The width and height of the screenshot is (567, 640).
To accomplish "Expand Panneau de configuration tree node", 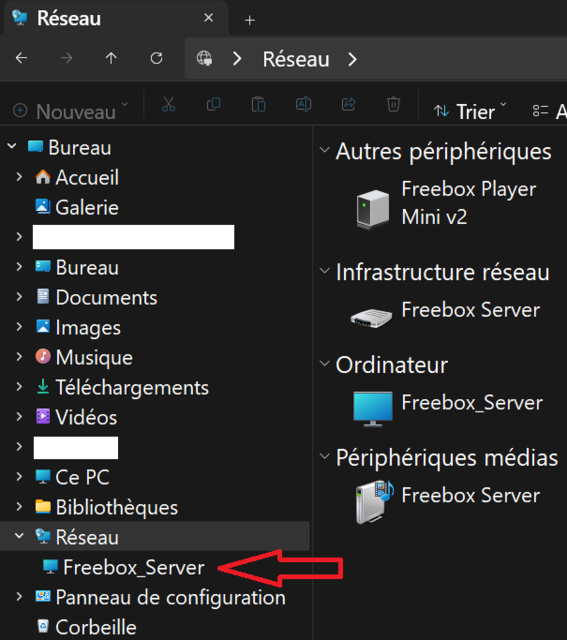I will tap(19, 596).
